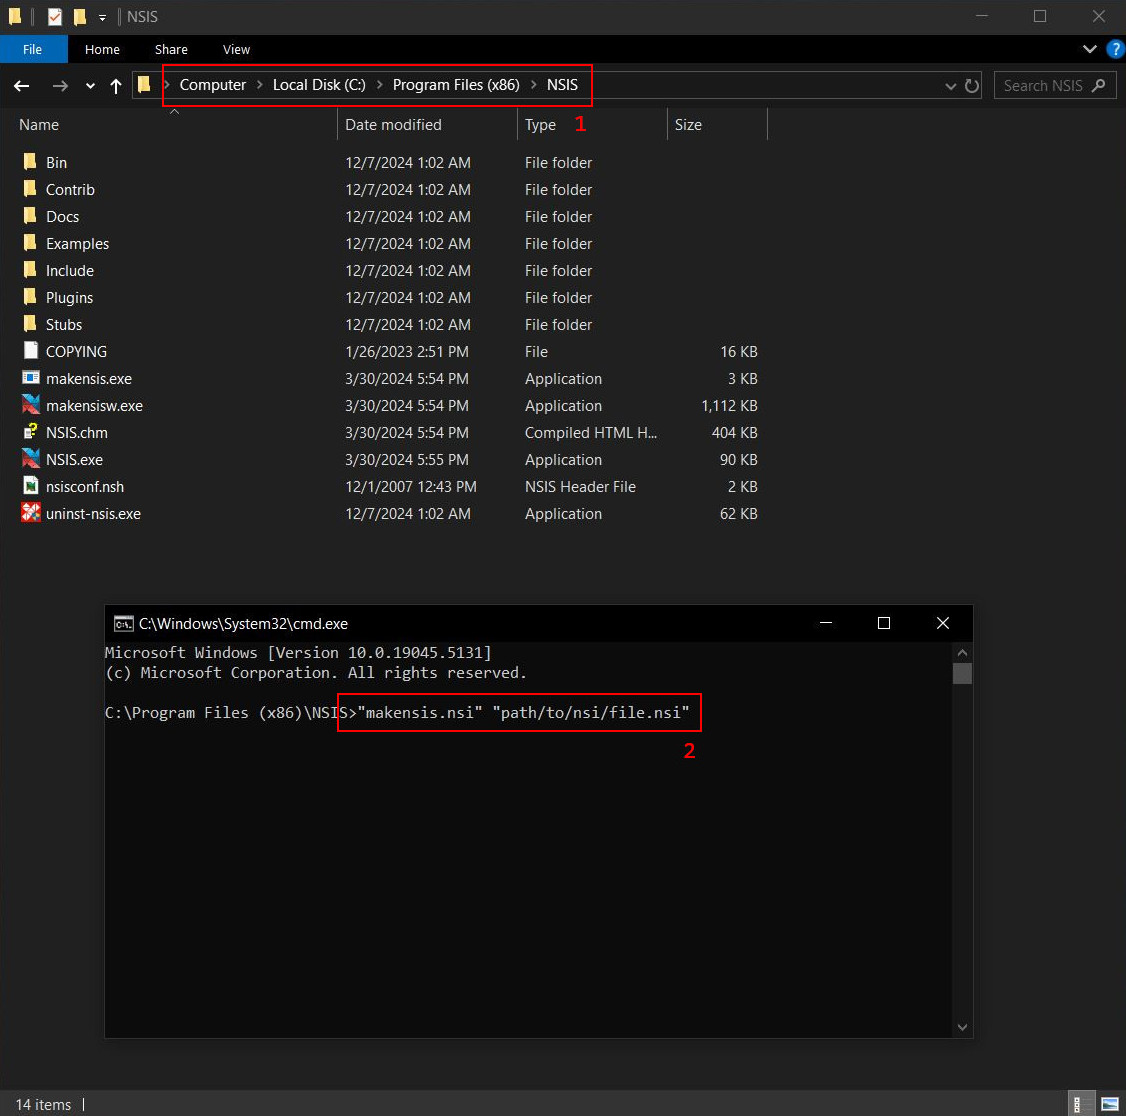Click the 'Compiled HTML H...' type cell
The height and width of the screenshot is (1116, 1126).
[590, 432]
